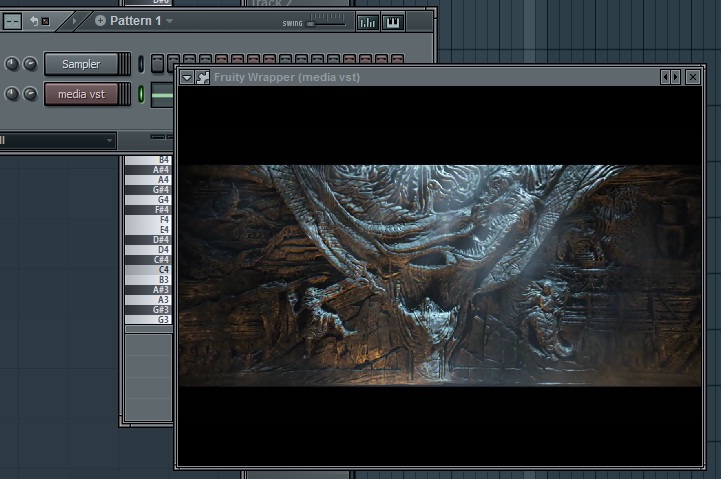Click the D#4 piano key
The image size is (721, 479).
[148, 240]
